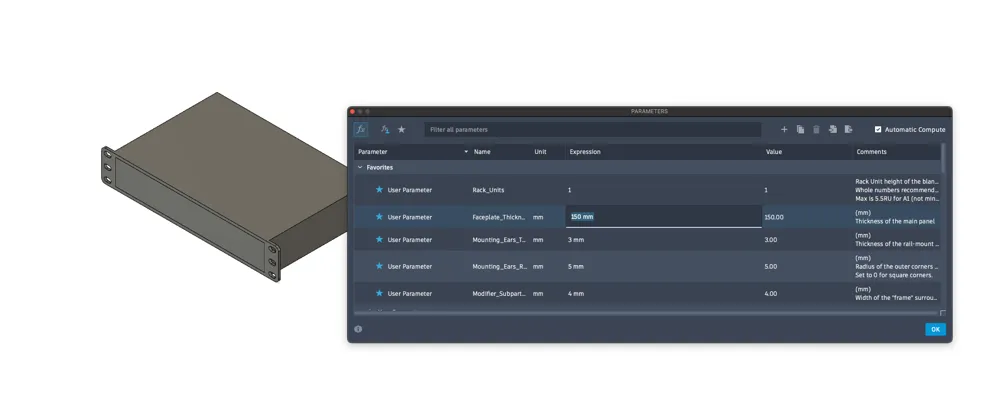Click the delete parameter trash icon
1000x397 pixels.
[x=816, y=130]
